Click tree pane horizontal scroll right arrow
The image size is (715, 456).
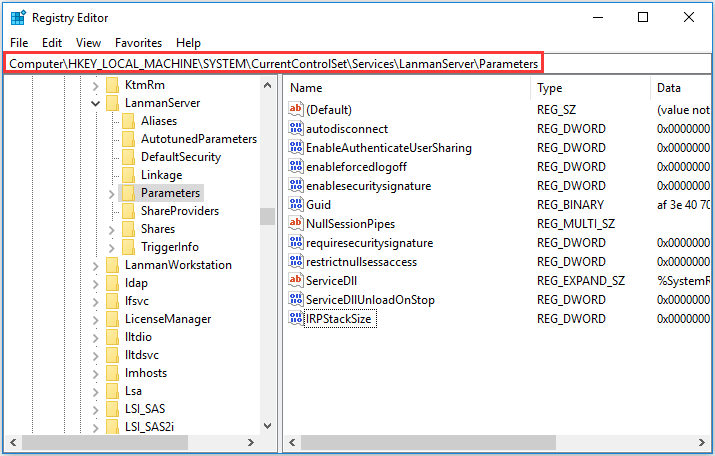[x=250, y=442]
